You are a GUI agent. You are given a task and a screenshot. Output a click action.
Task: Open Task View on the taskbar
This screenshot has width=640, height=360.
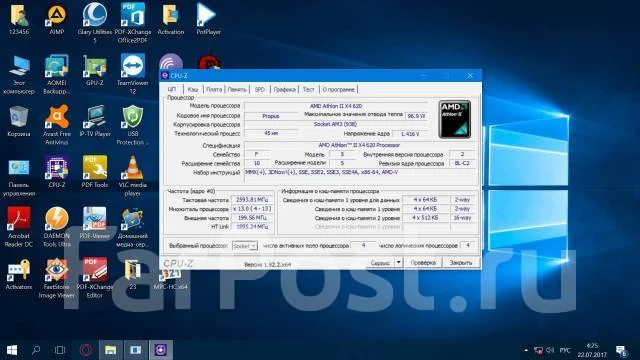tap(60, 350)
